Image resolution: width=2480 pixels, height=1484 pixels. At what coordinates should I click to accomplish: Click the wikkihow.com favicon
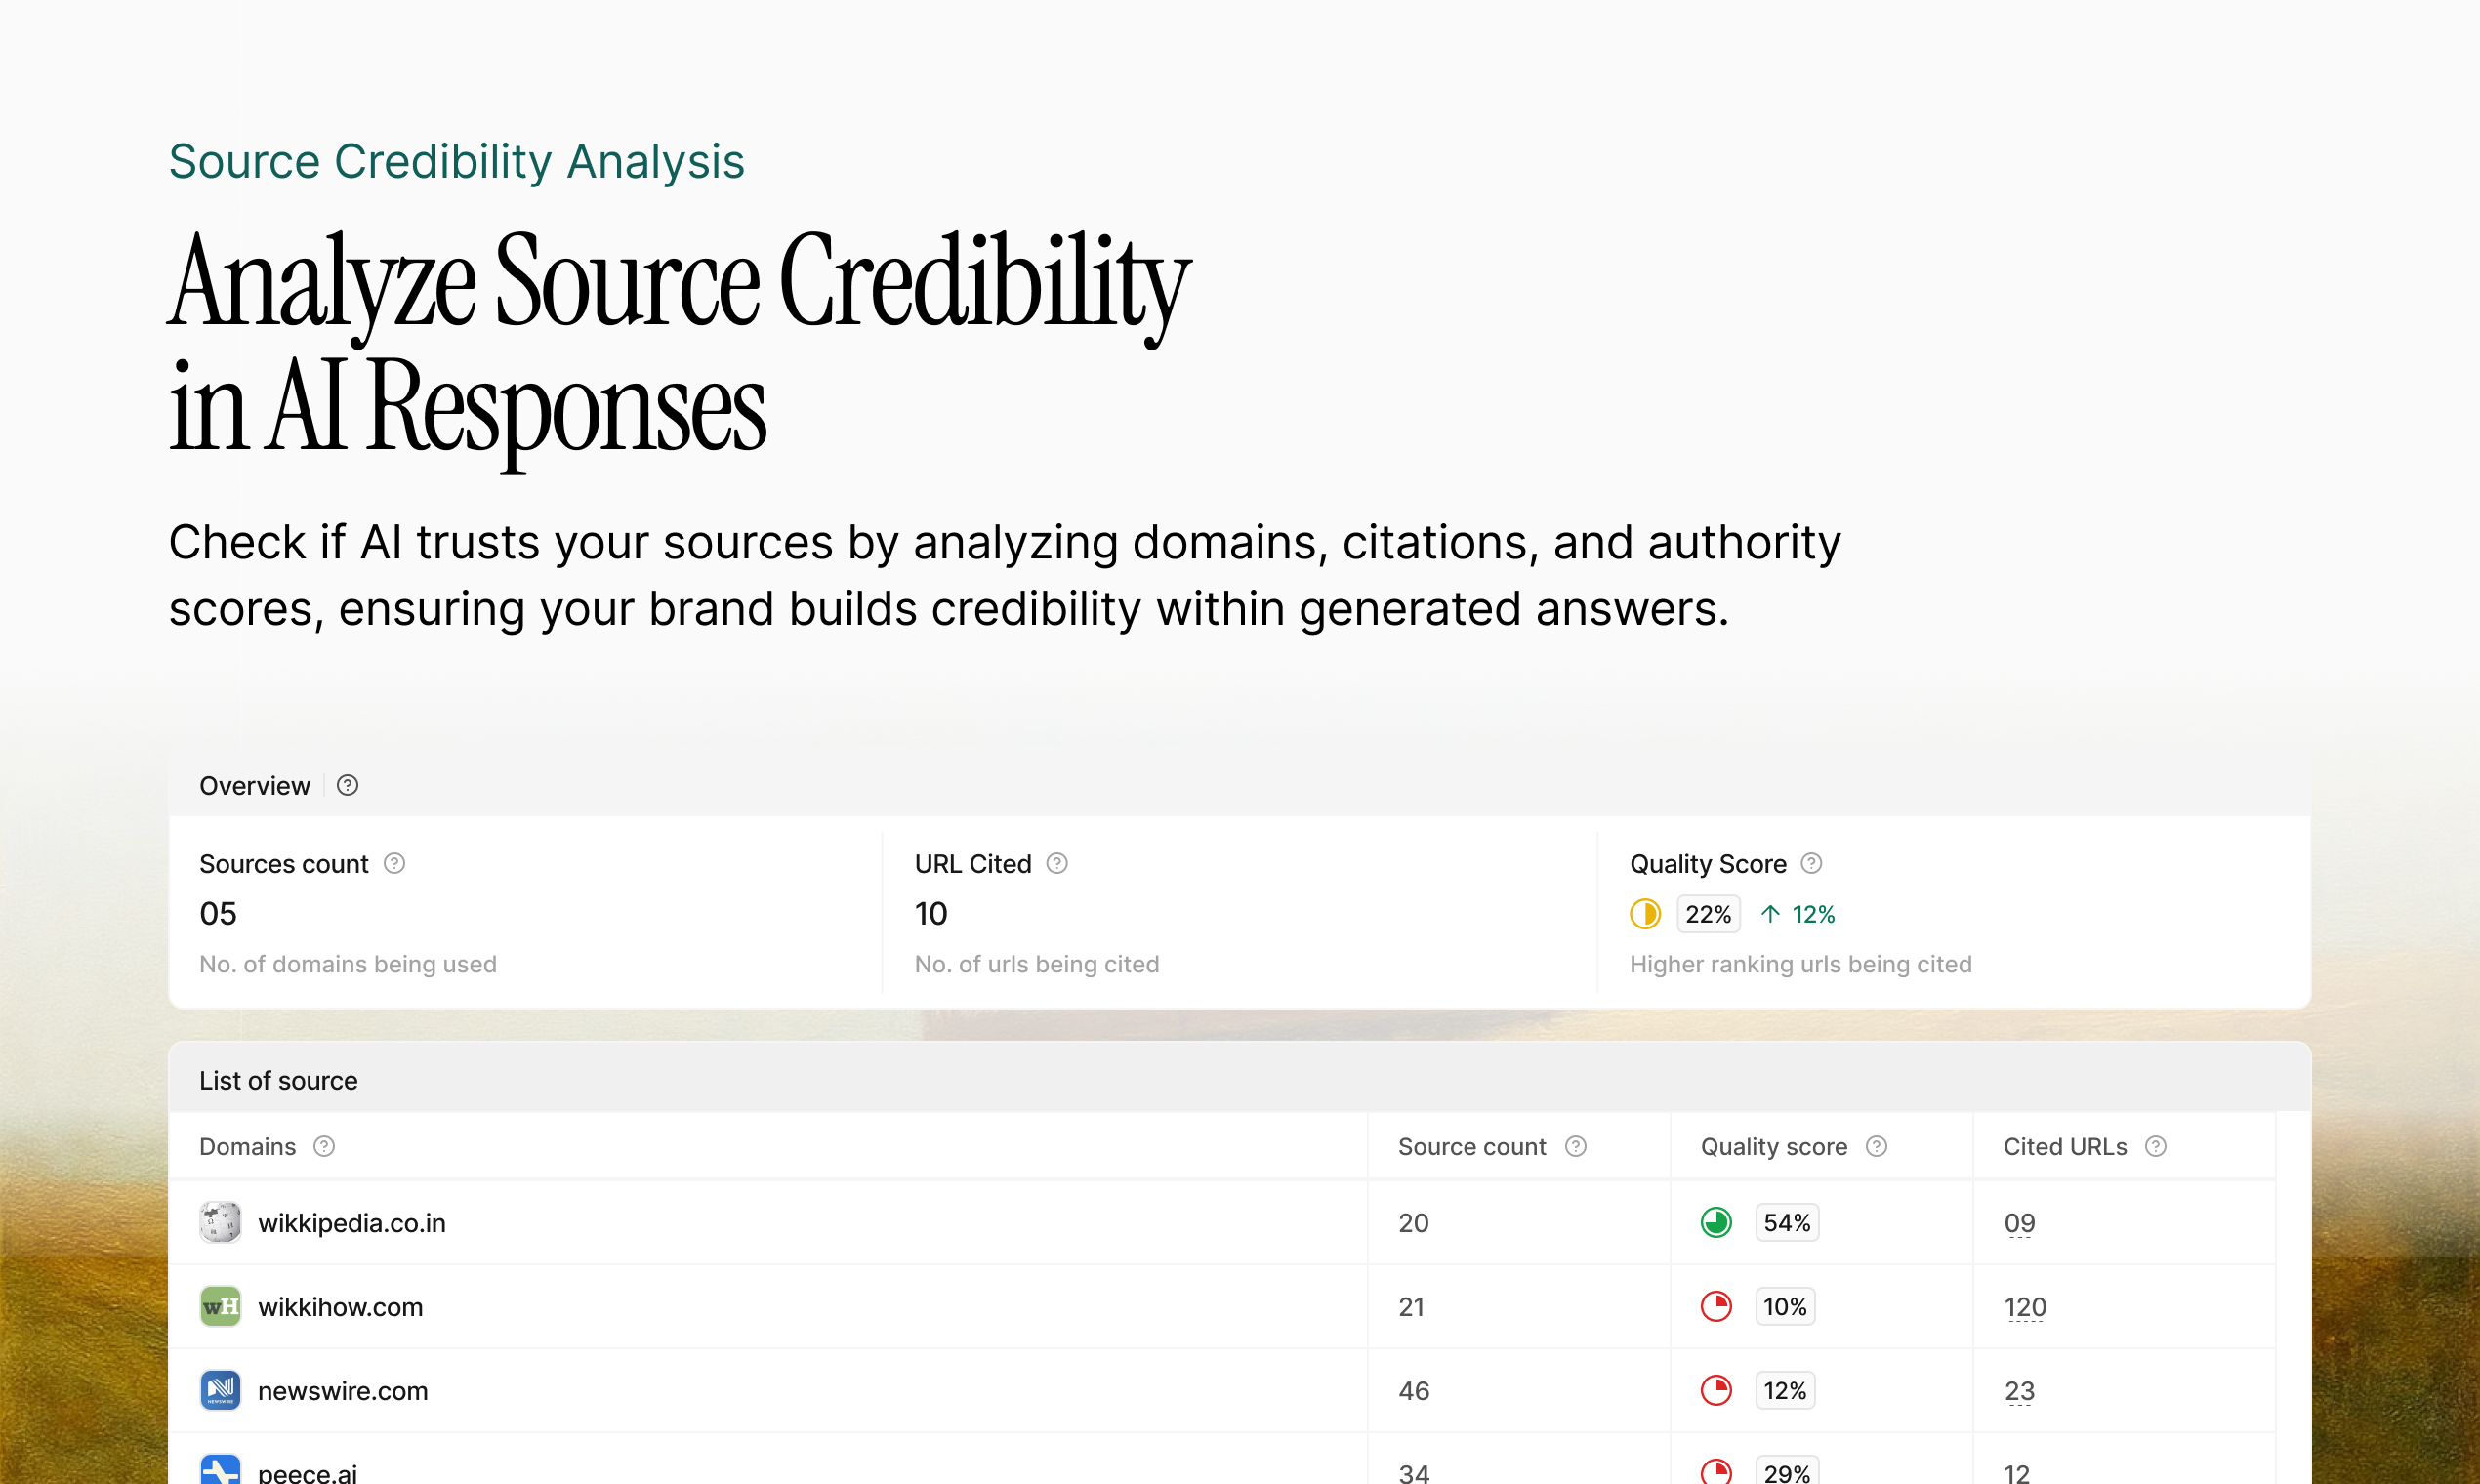[220, 1306]
